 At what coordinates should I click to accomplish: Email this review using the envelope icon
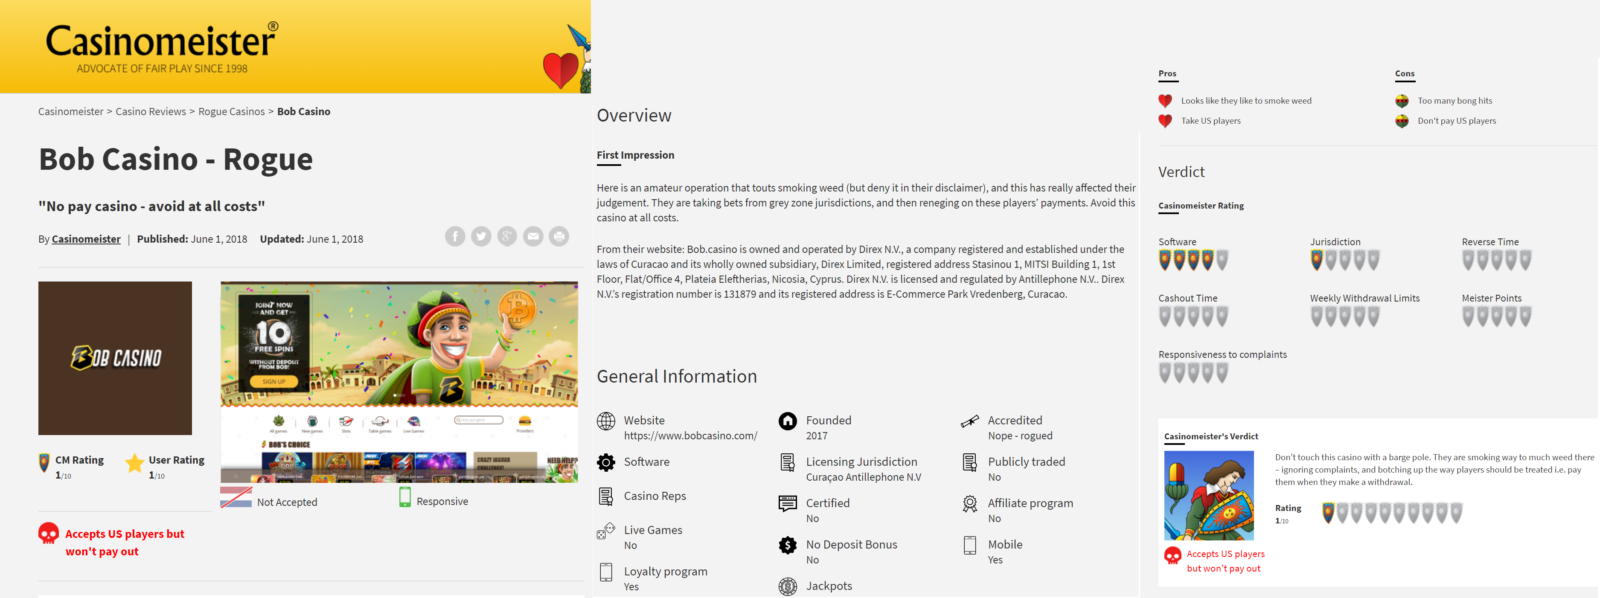[x=533, y=236]
